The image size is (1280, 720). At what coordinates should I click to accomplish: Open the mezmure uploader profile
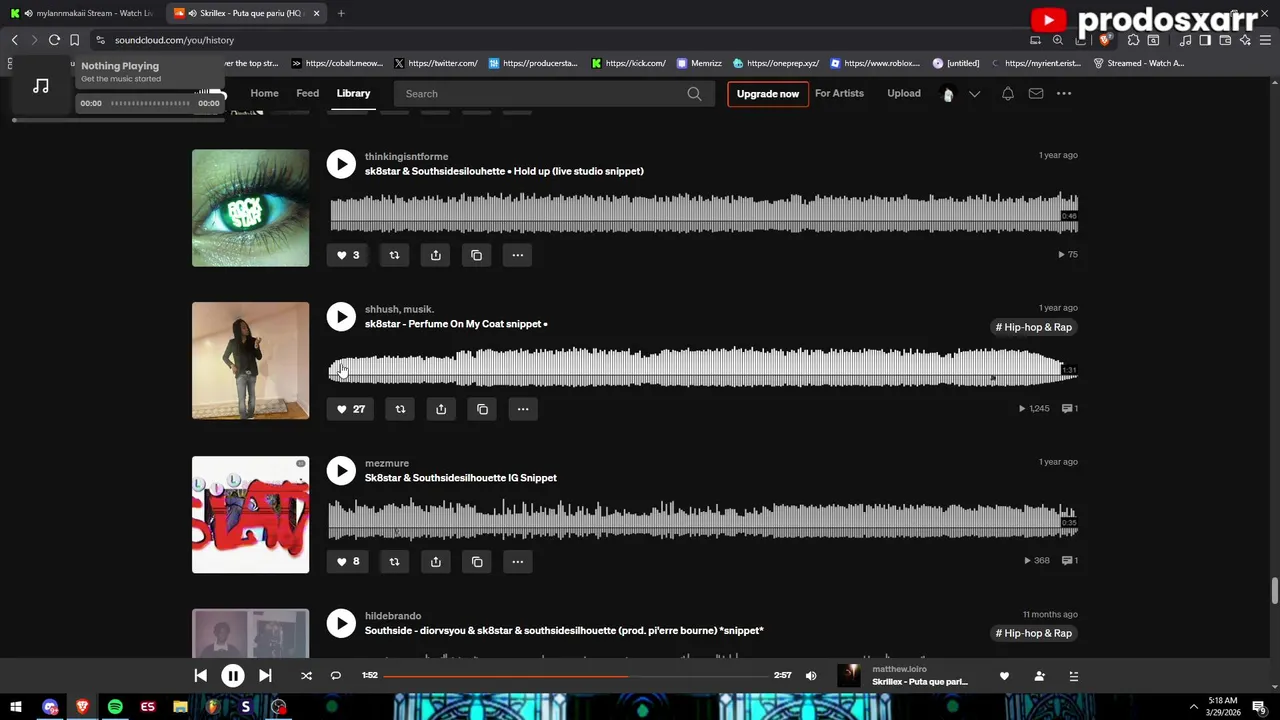(387, 463)
